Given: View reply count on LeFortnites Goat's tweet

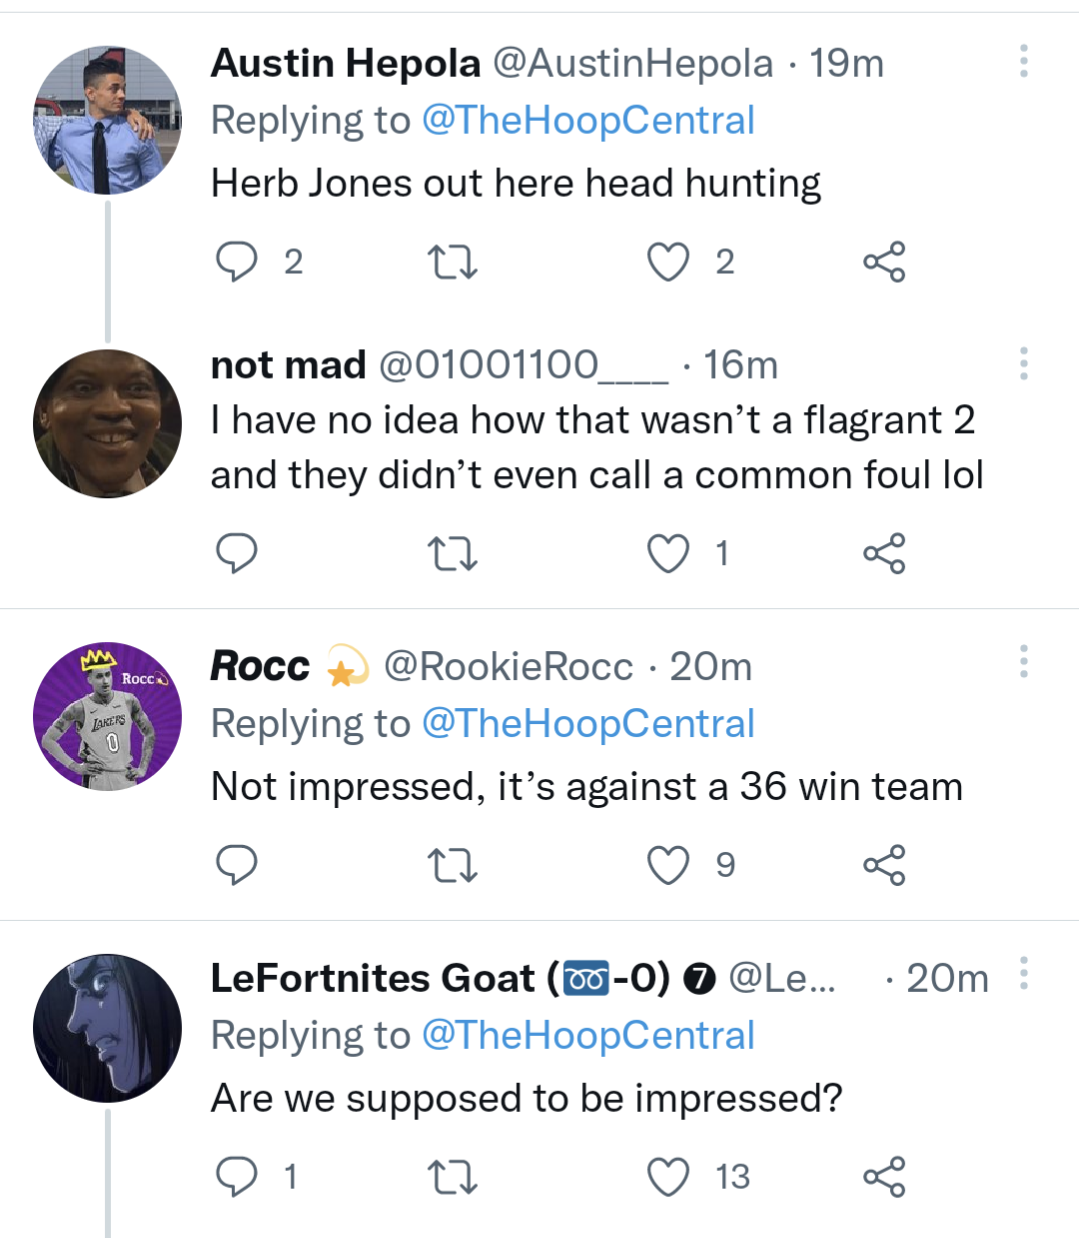Looking at the screenshot, I should click(x=289, y=1176).
